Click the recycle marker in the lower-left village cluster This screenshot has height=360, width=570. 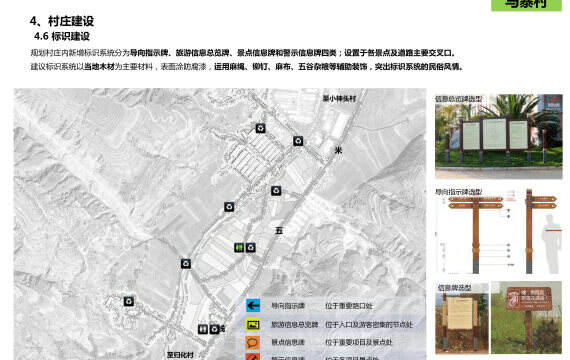coord(129,301)
